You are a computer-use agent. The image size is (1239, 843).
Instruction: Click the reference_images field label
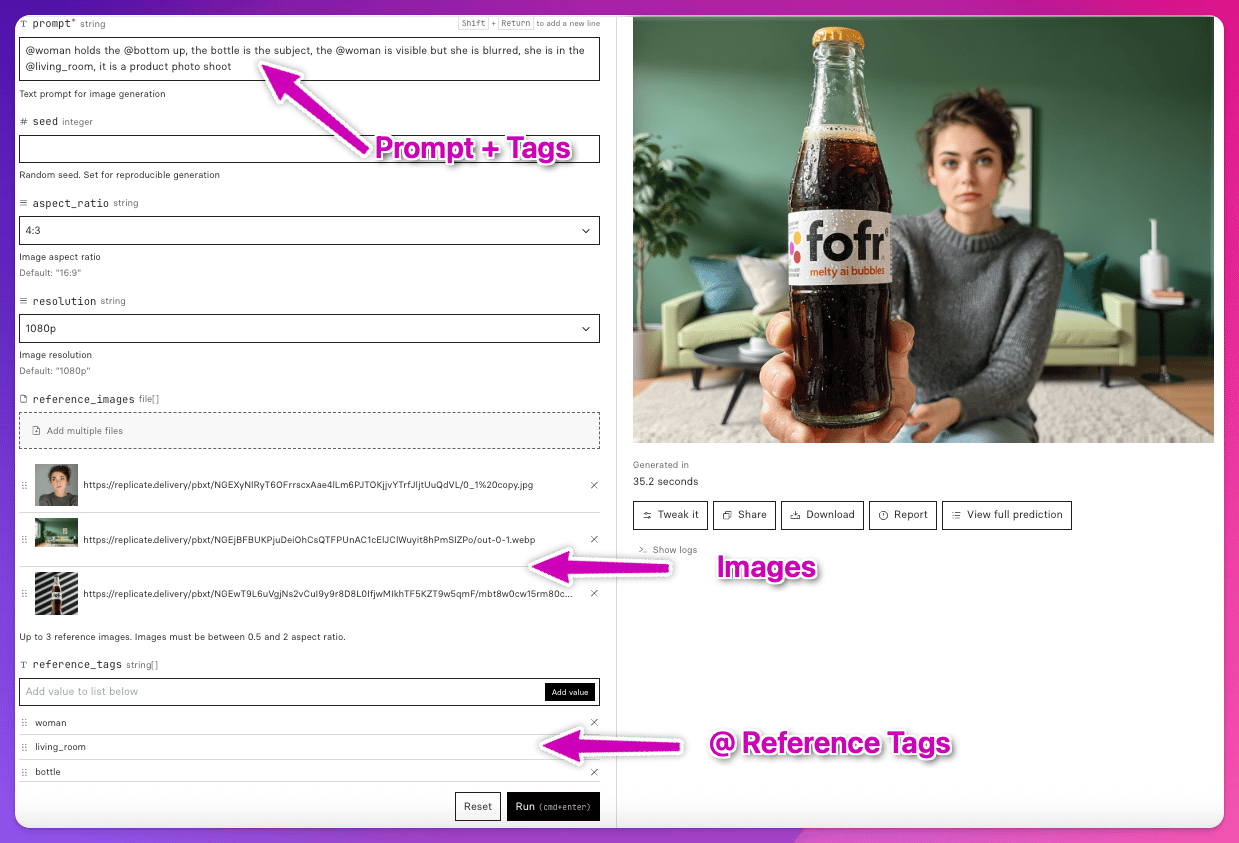tap(83, 399)
